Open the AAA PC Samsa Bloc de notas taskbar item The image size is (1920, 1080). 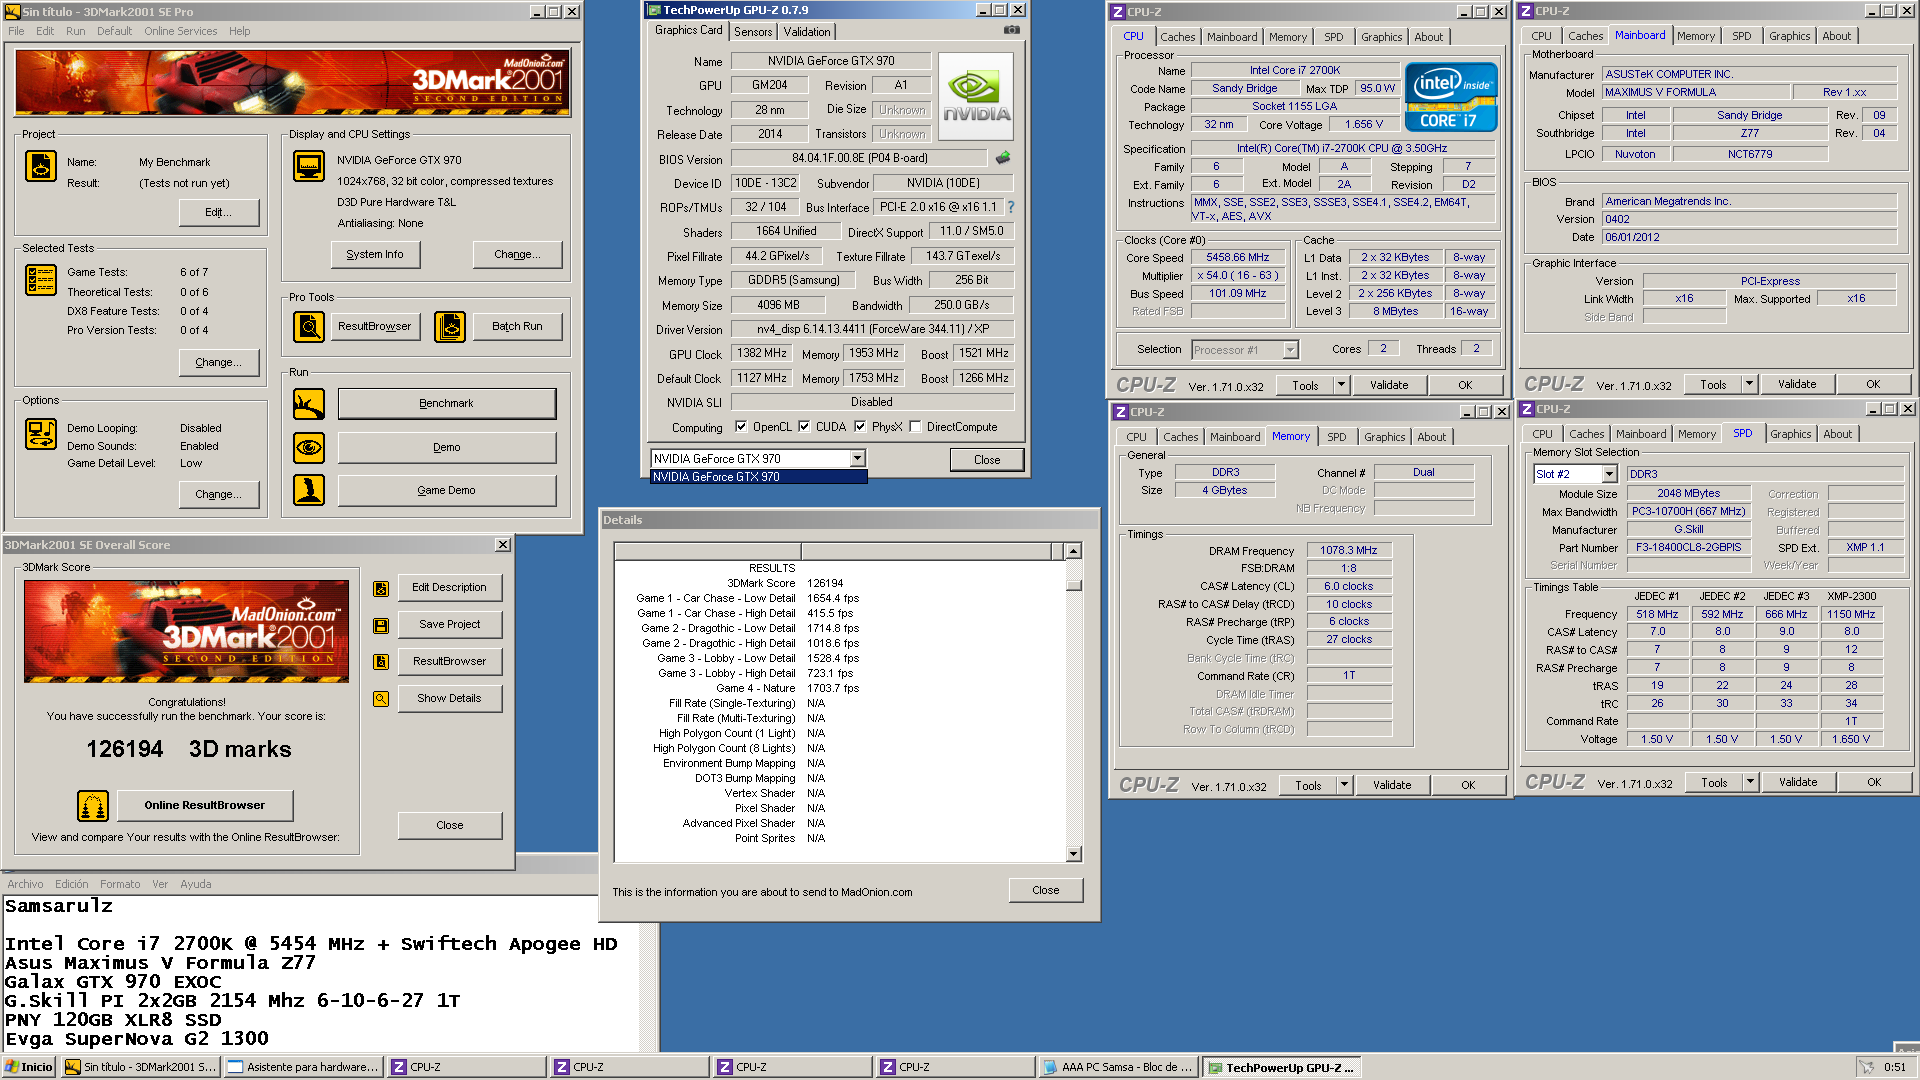tap(1118, 1067)
